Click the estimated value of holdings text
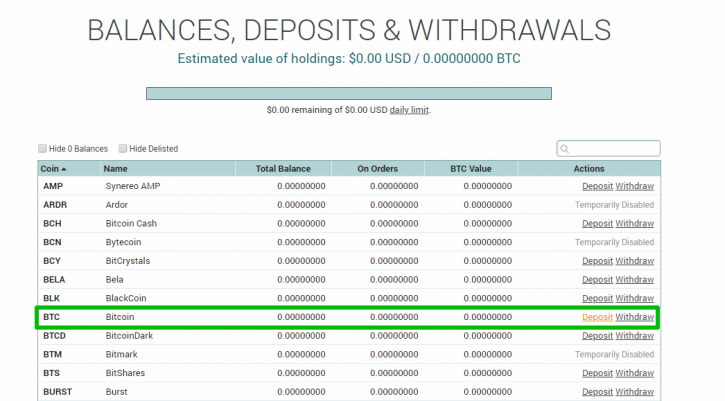 (349, 59)
